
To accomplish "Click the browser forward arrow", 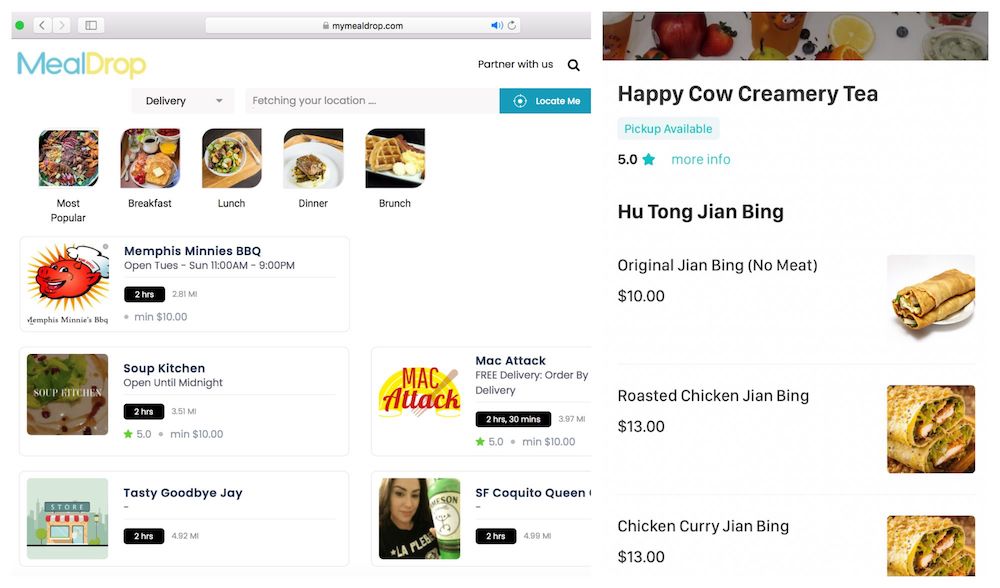I will click(x=61, y=26).
